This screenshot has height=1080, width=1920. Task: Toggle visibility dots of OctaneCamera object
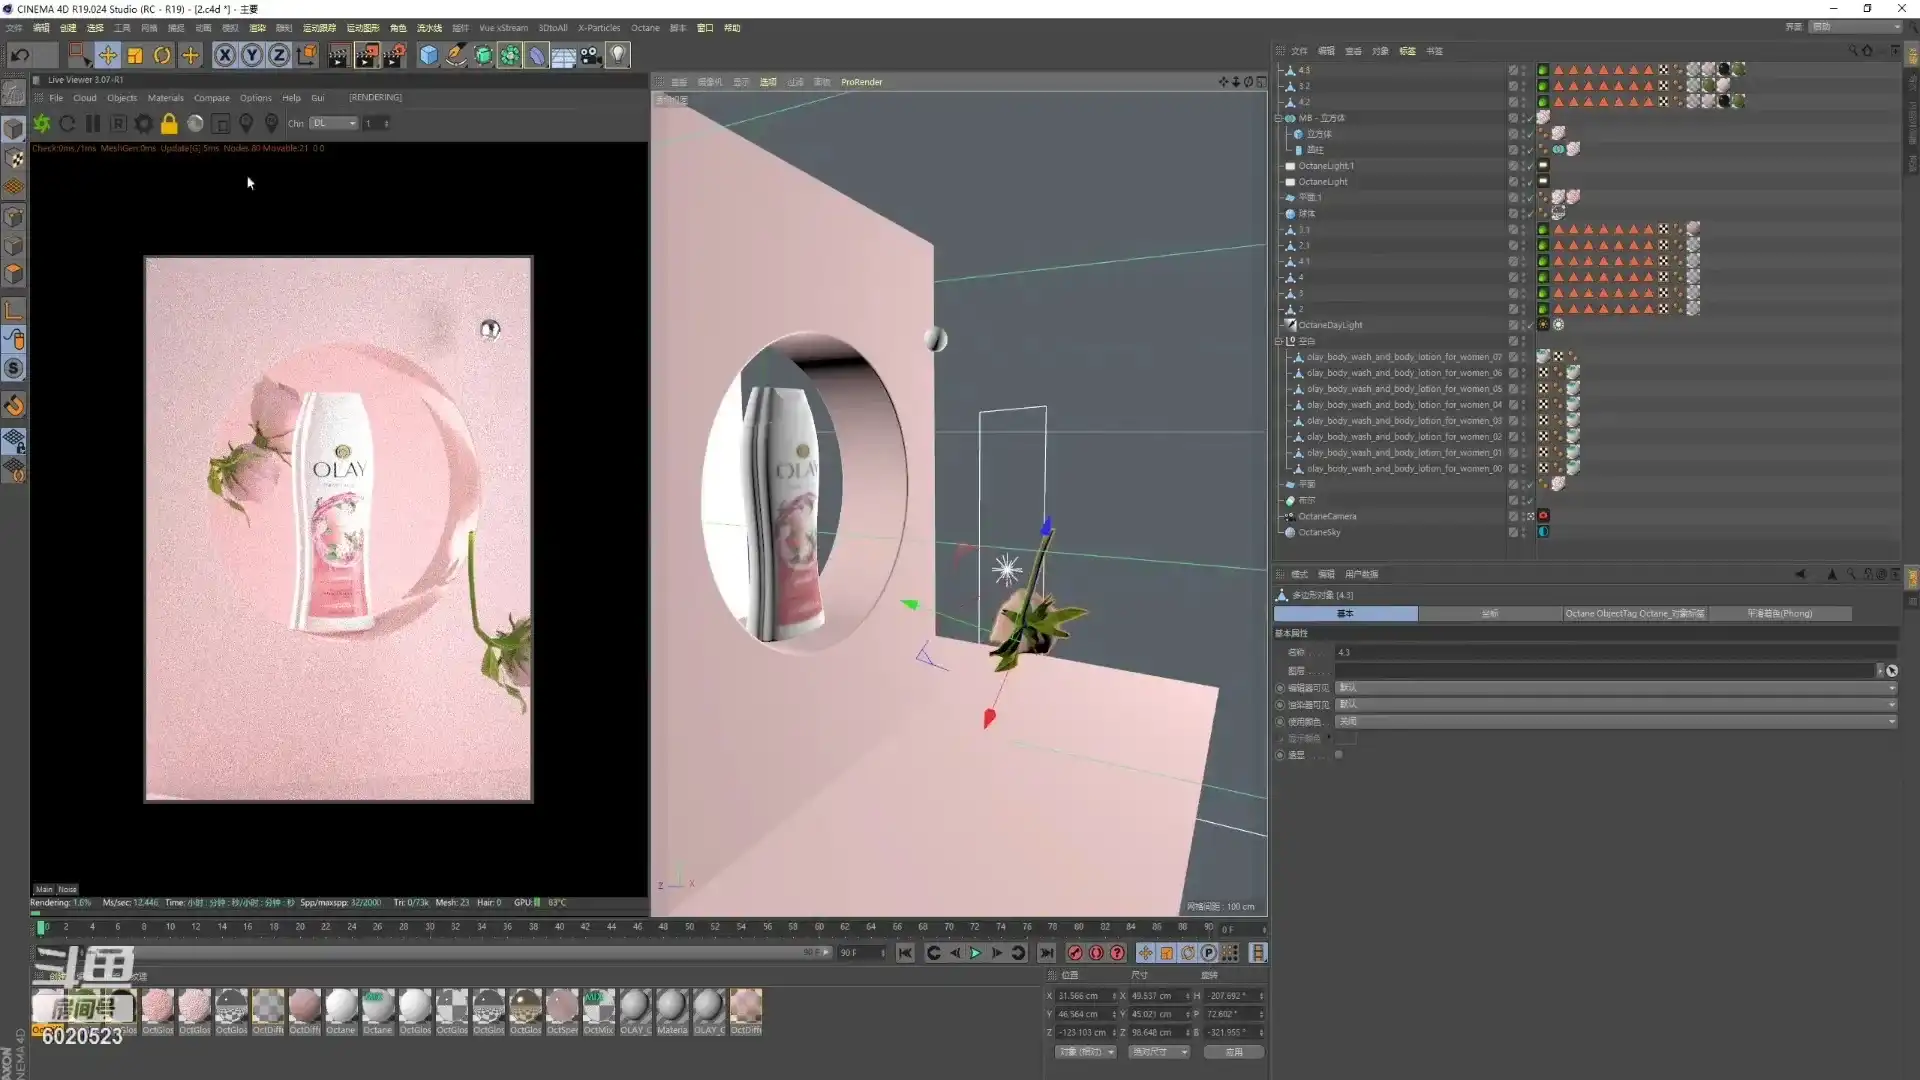[x=1522, y=517]
